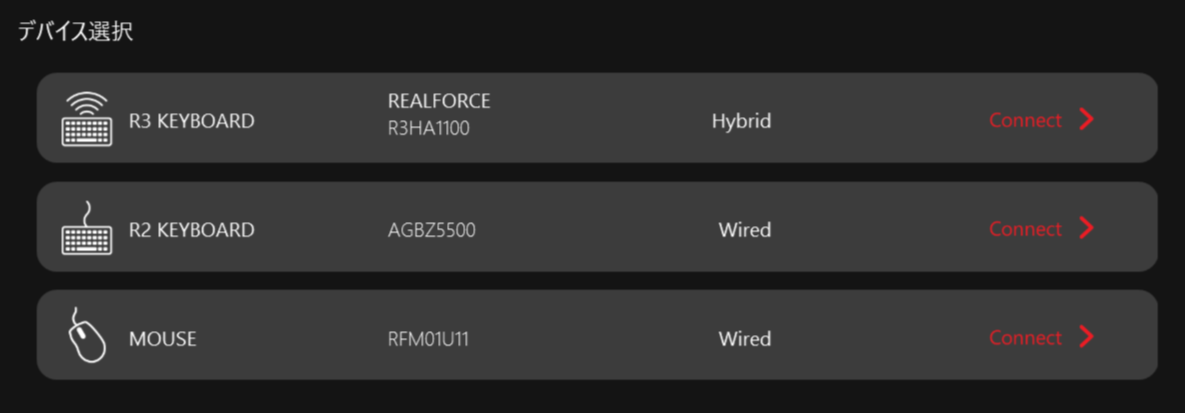This screenshot has width=1185, height=413.
Task: Click the wired R2 keyboard icon
Action: (87, 228)
